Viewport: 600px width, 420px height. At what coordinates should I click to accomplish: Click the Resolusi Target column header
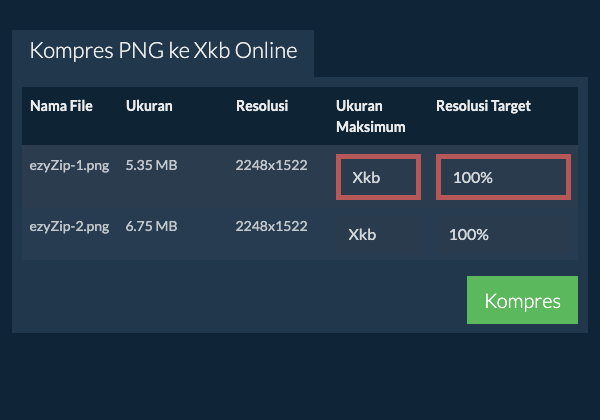pos(483,105)
